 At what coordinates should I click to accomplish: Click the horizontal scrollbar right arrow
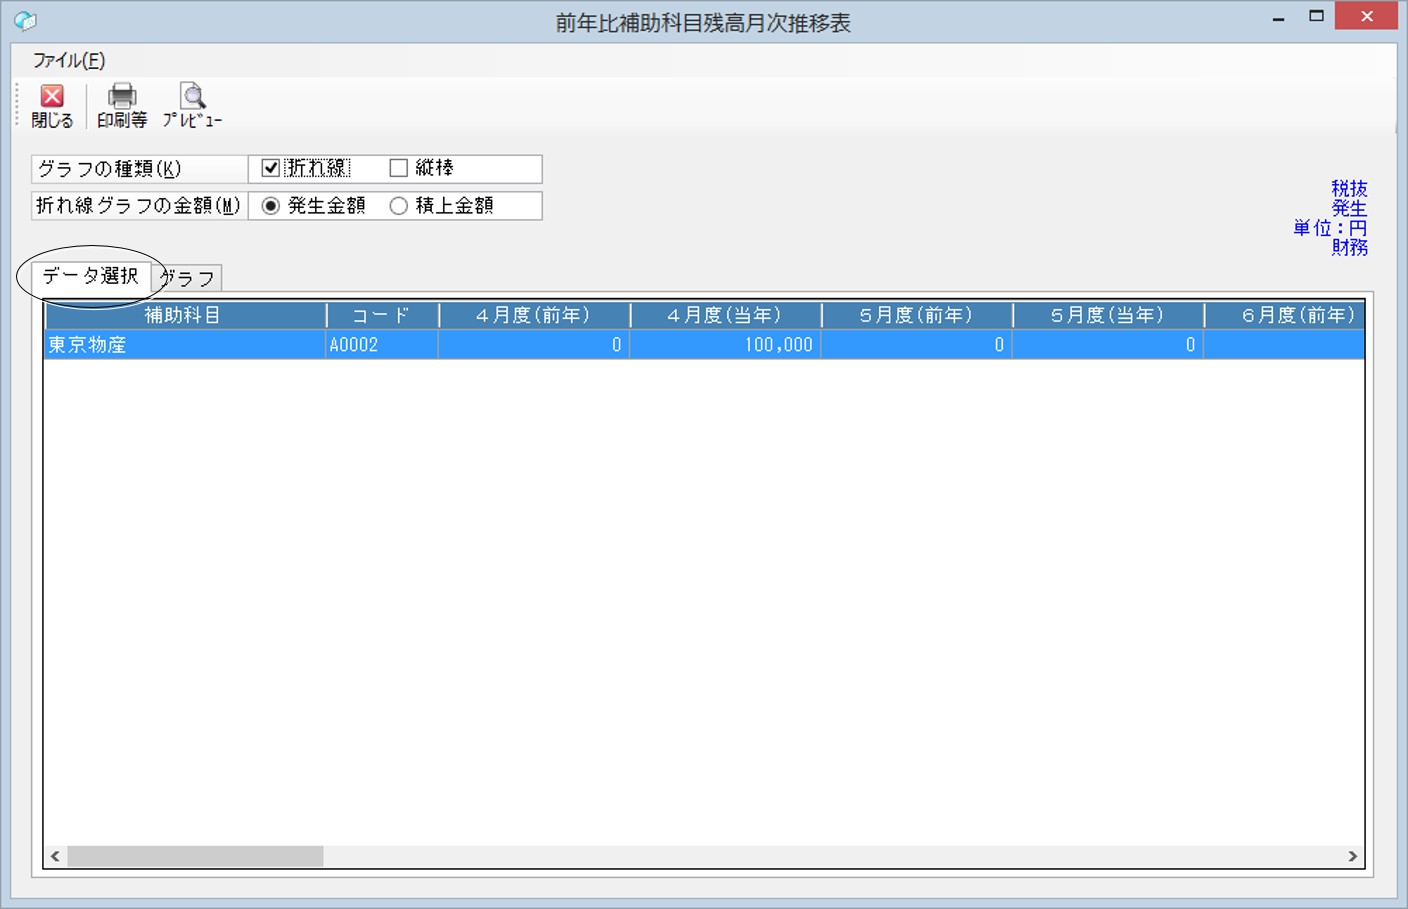pos(1352,856)
